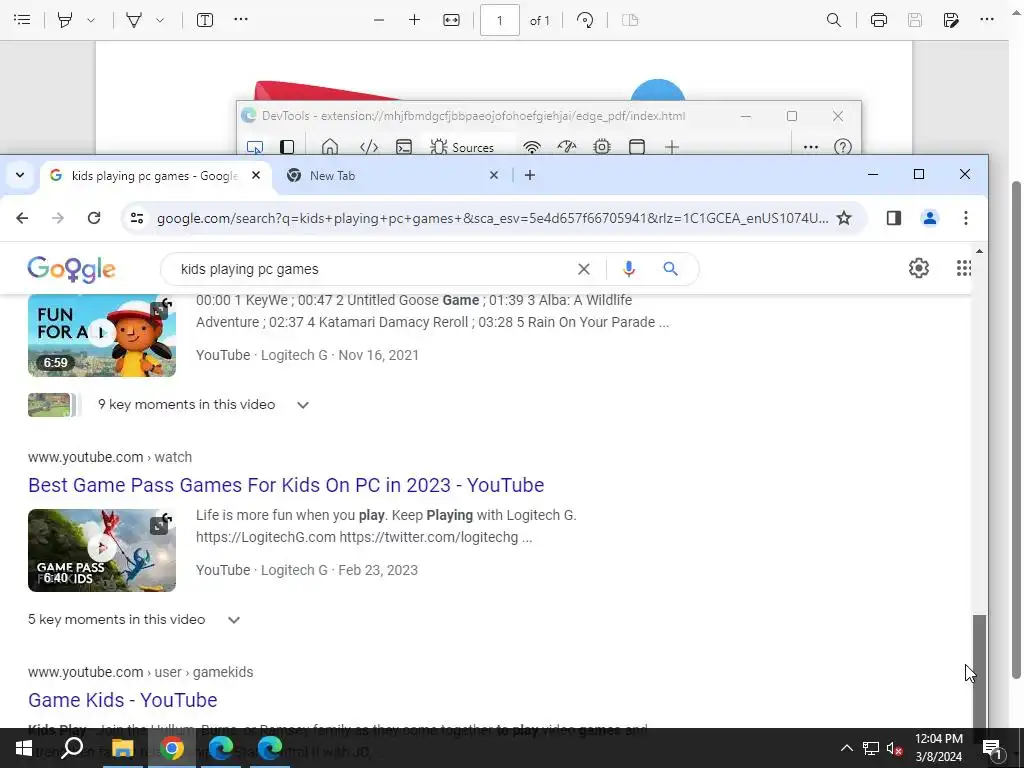Go to Google homepage logo
The image size is (1024, 768).
tap(71, 269)
